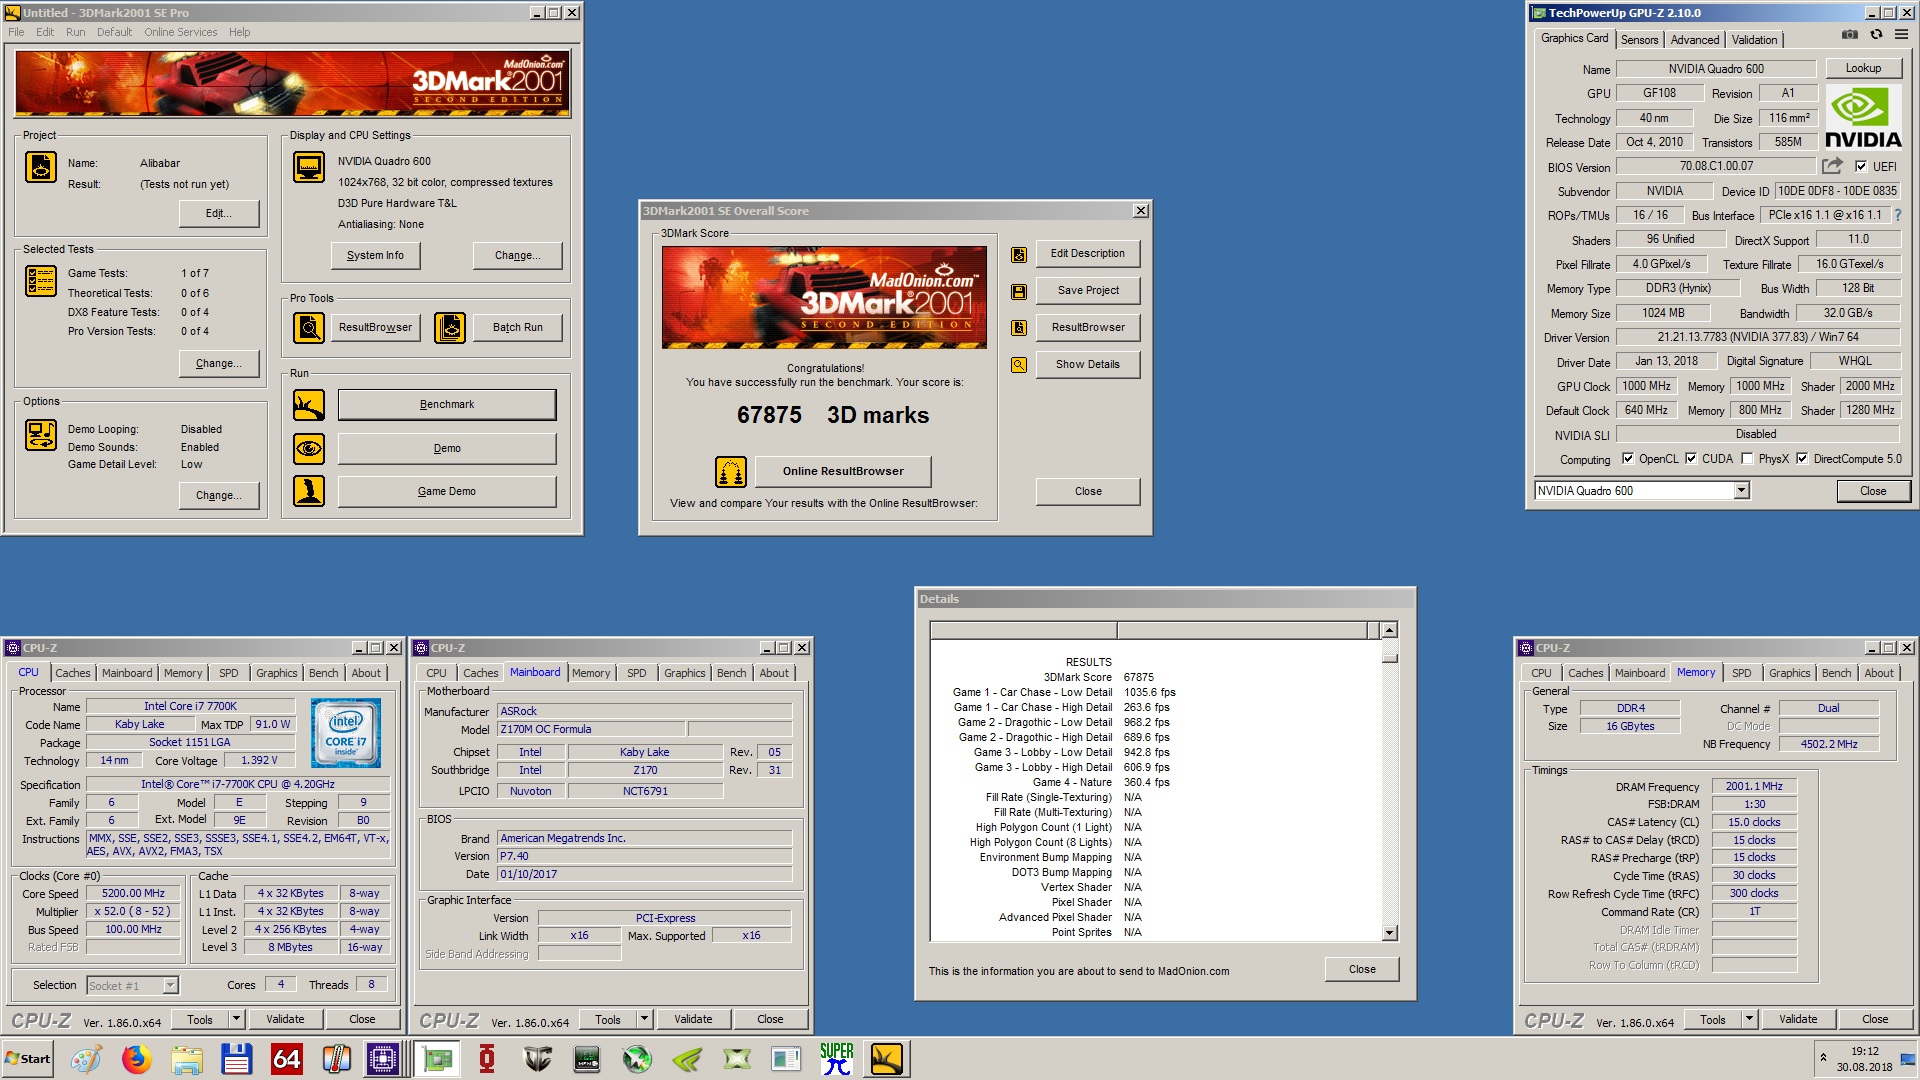Click the Selected Tests checklist icon

coord(41,281)
